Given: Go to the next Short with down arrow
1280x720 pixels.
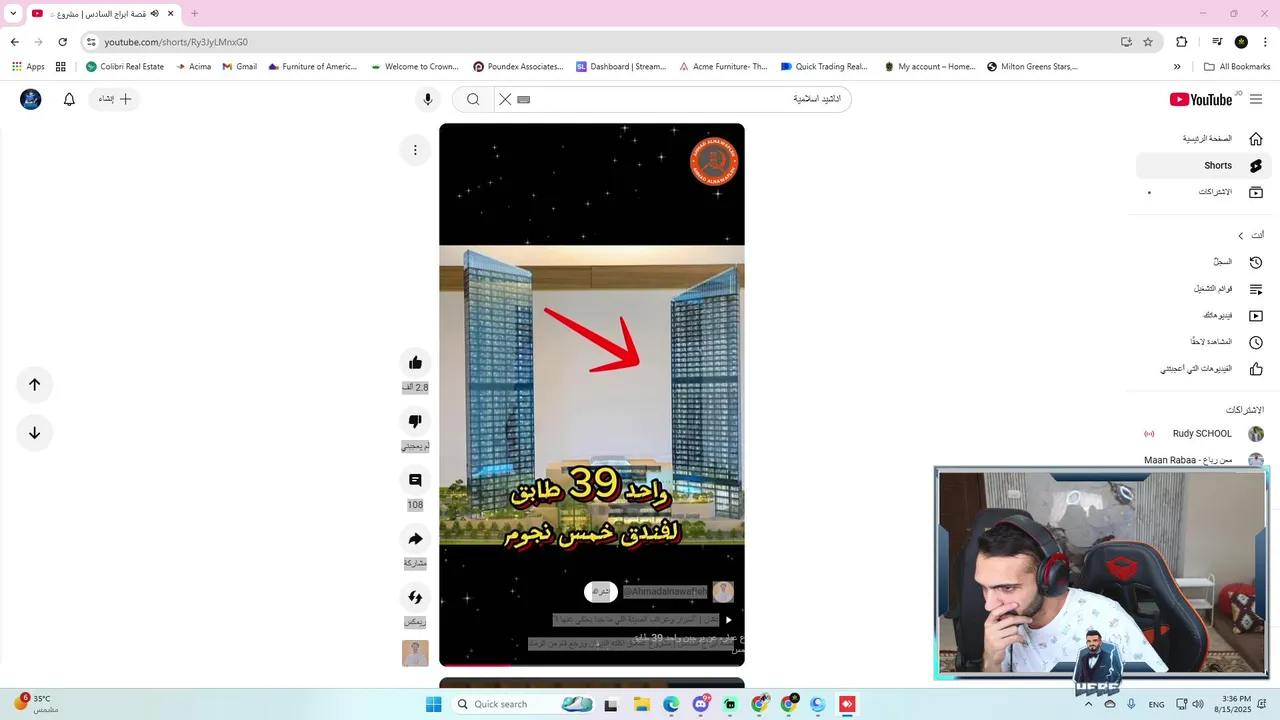Looking at the screenshot, I should [x=34, y=433].
